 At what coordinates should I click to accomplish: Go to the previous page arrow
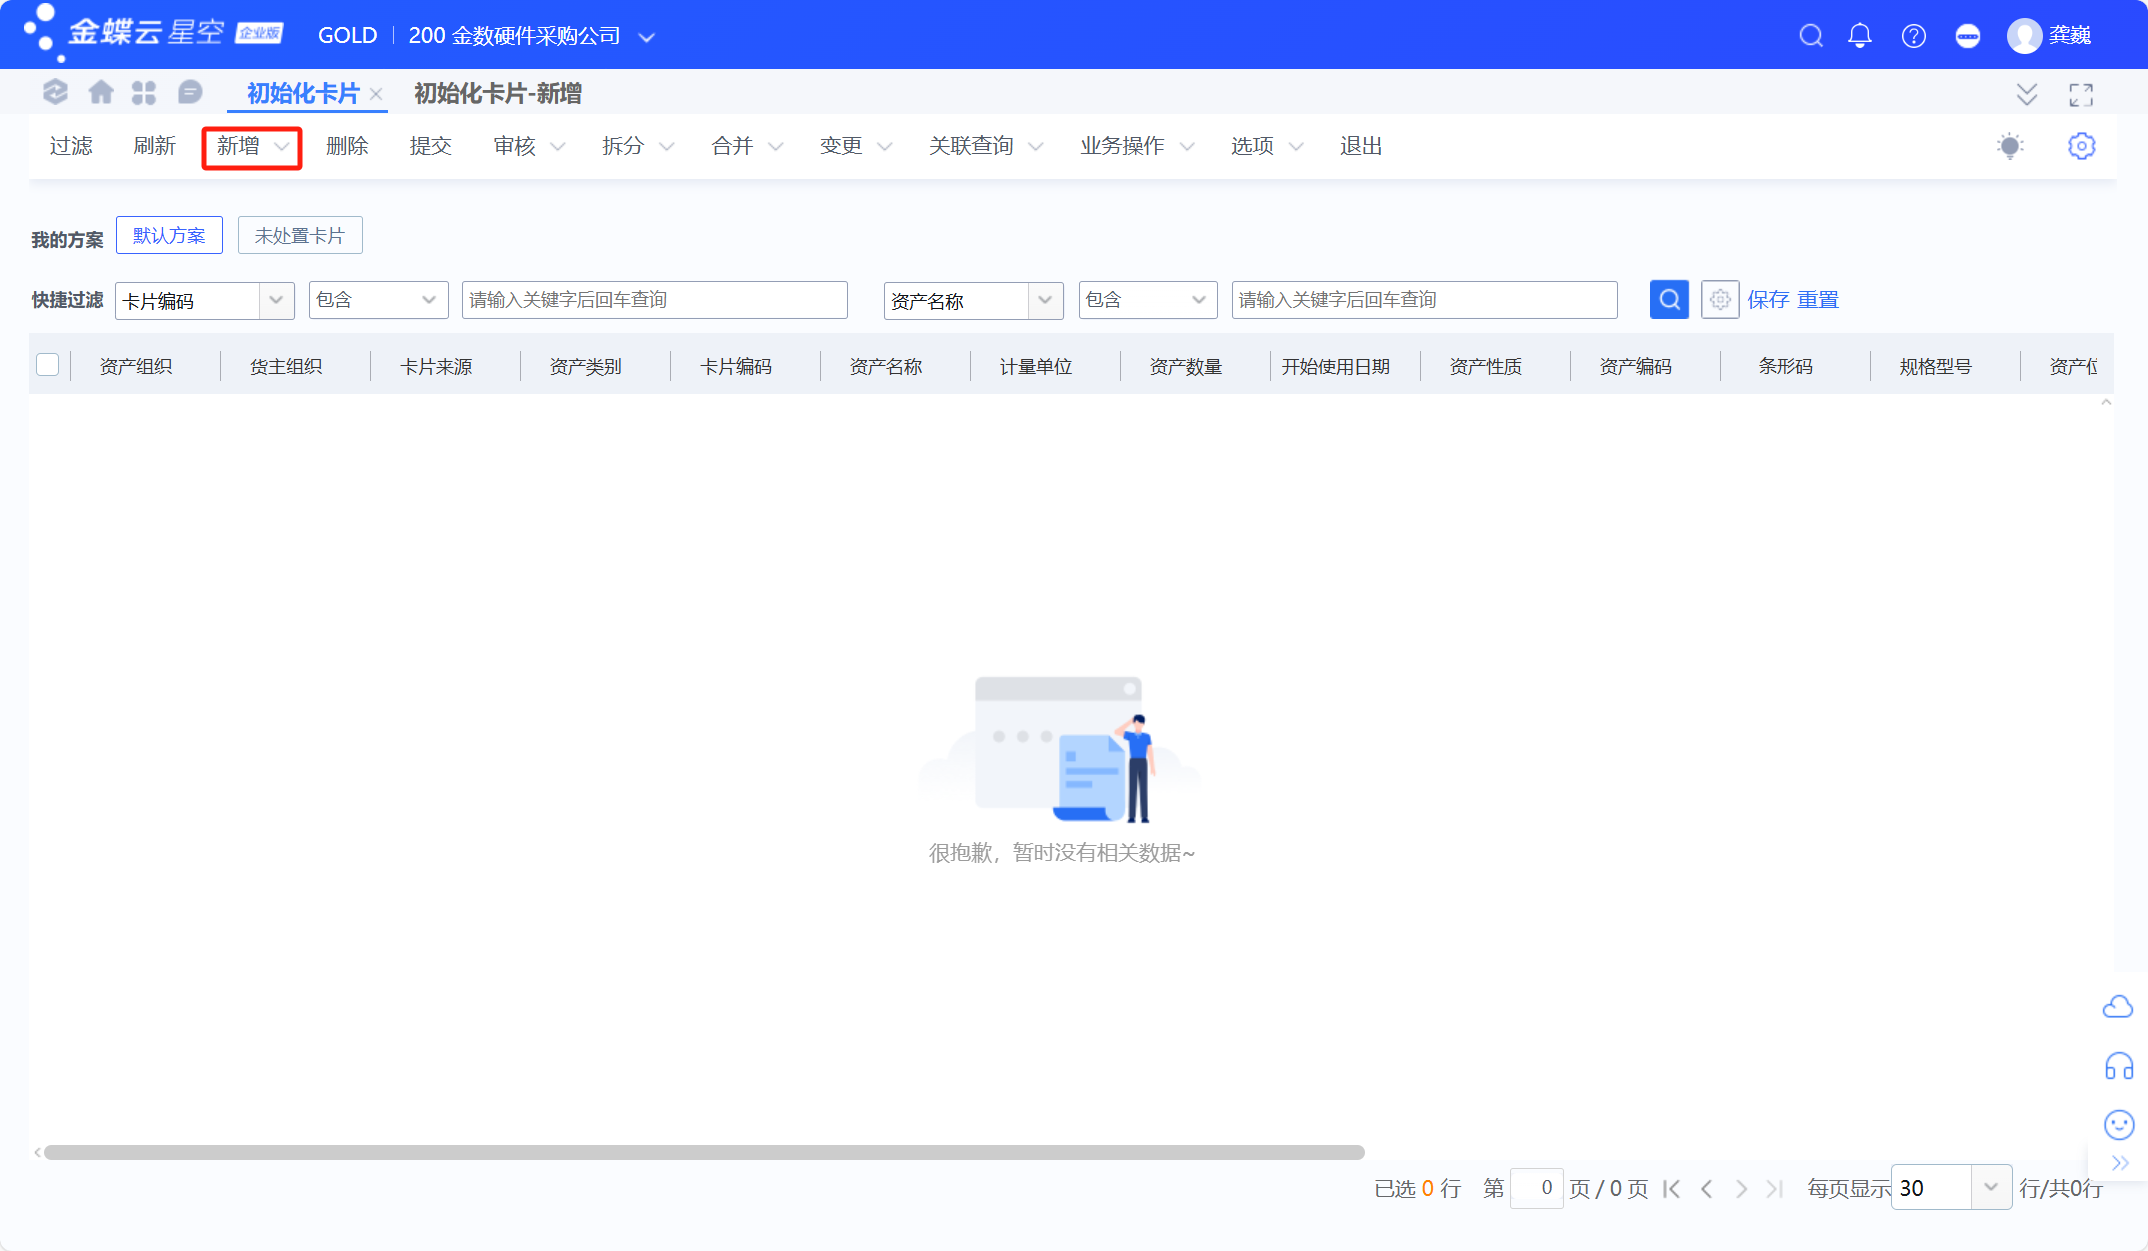tap(1707, 1188)
